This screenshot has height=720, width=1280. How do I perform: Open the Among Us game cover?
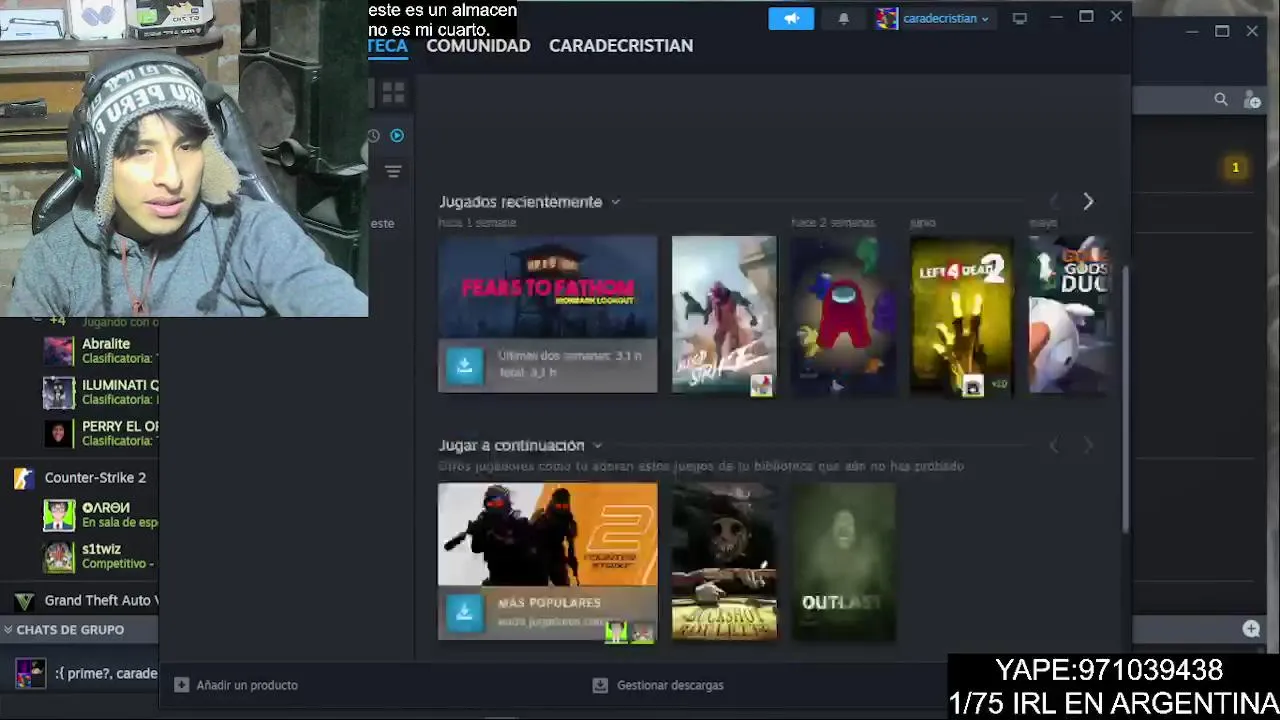(843, 315)
